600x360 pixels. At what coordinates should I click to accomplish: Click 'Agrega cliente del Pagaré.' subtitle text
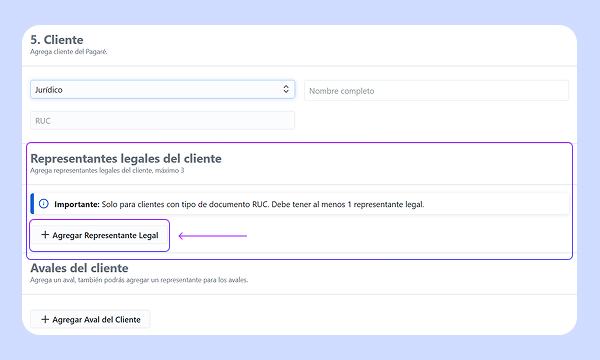pyautogui.click(x=69, y=52)
